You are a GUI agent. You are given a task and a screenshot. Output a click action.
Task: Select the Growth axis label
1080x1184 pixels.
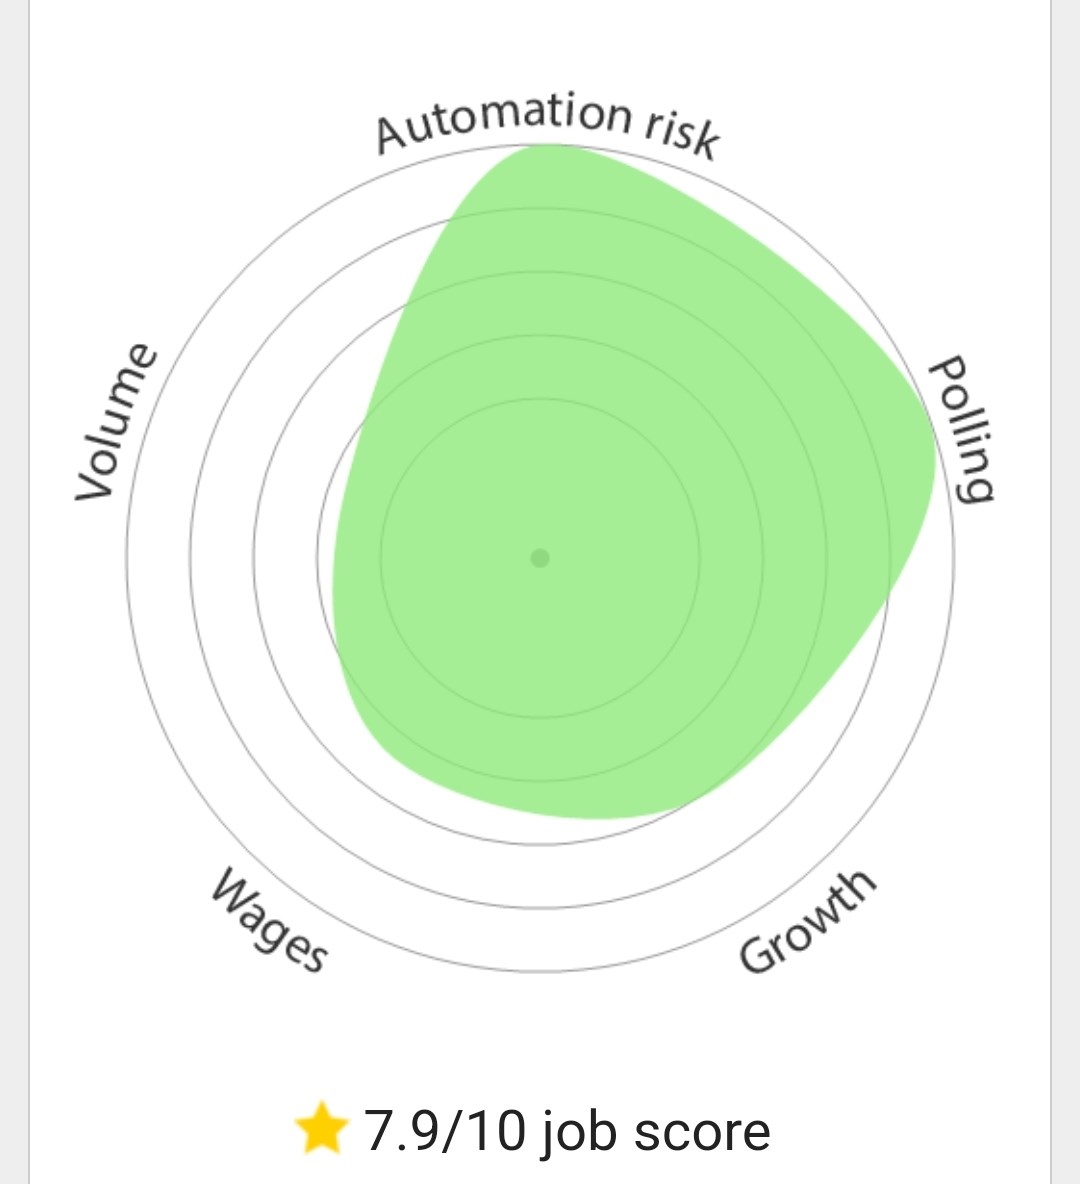[x=807, y=921]
